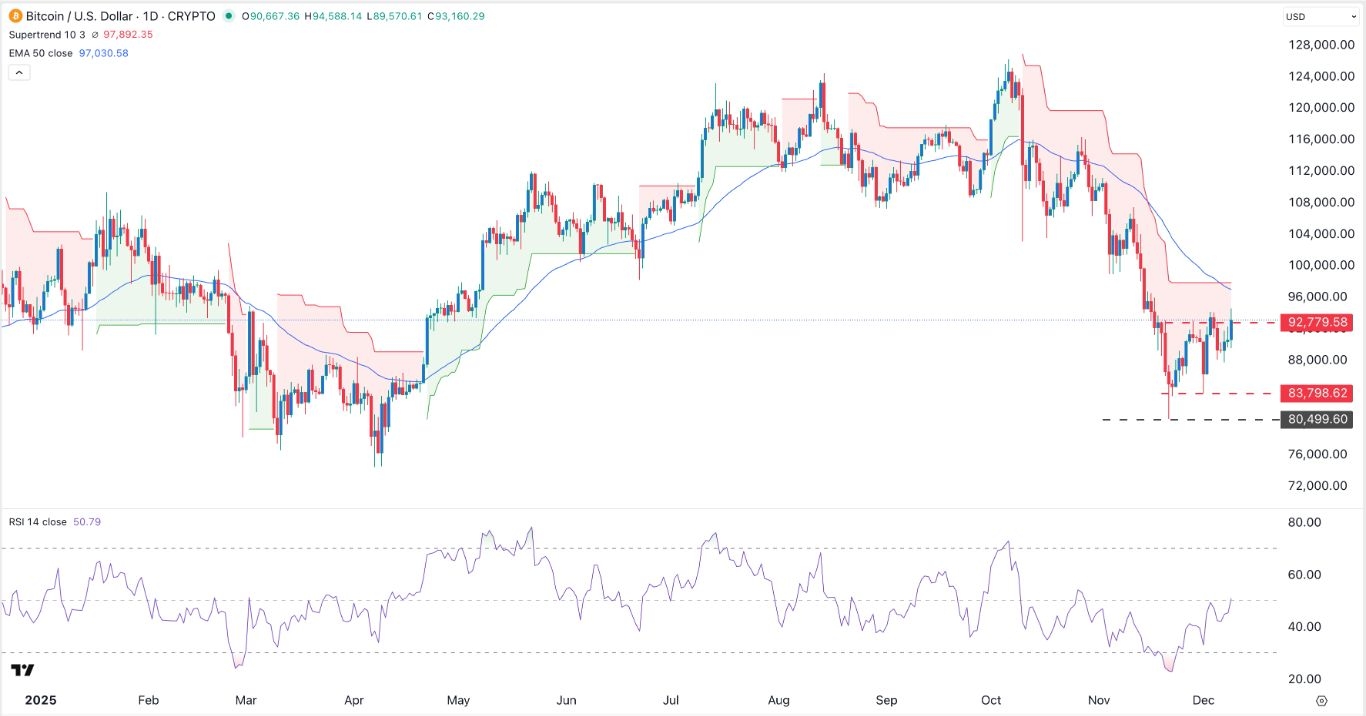
Task: Click the 80,499.60 dashed level label
Action: pyautogui.click(x=1317, y=419)
